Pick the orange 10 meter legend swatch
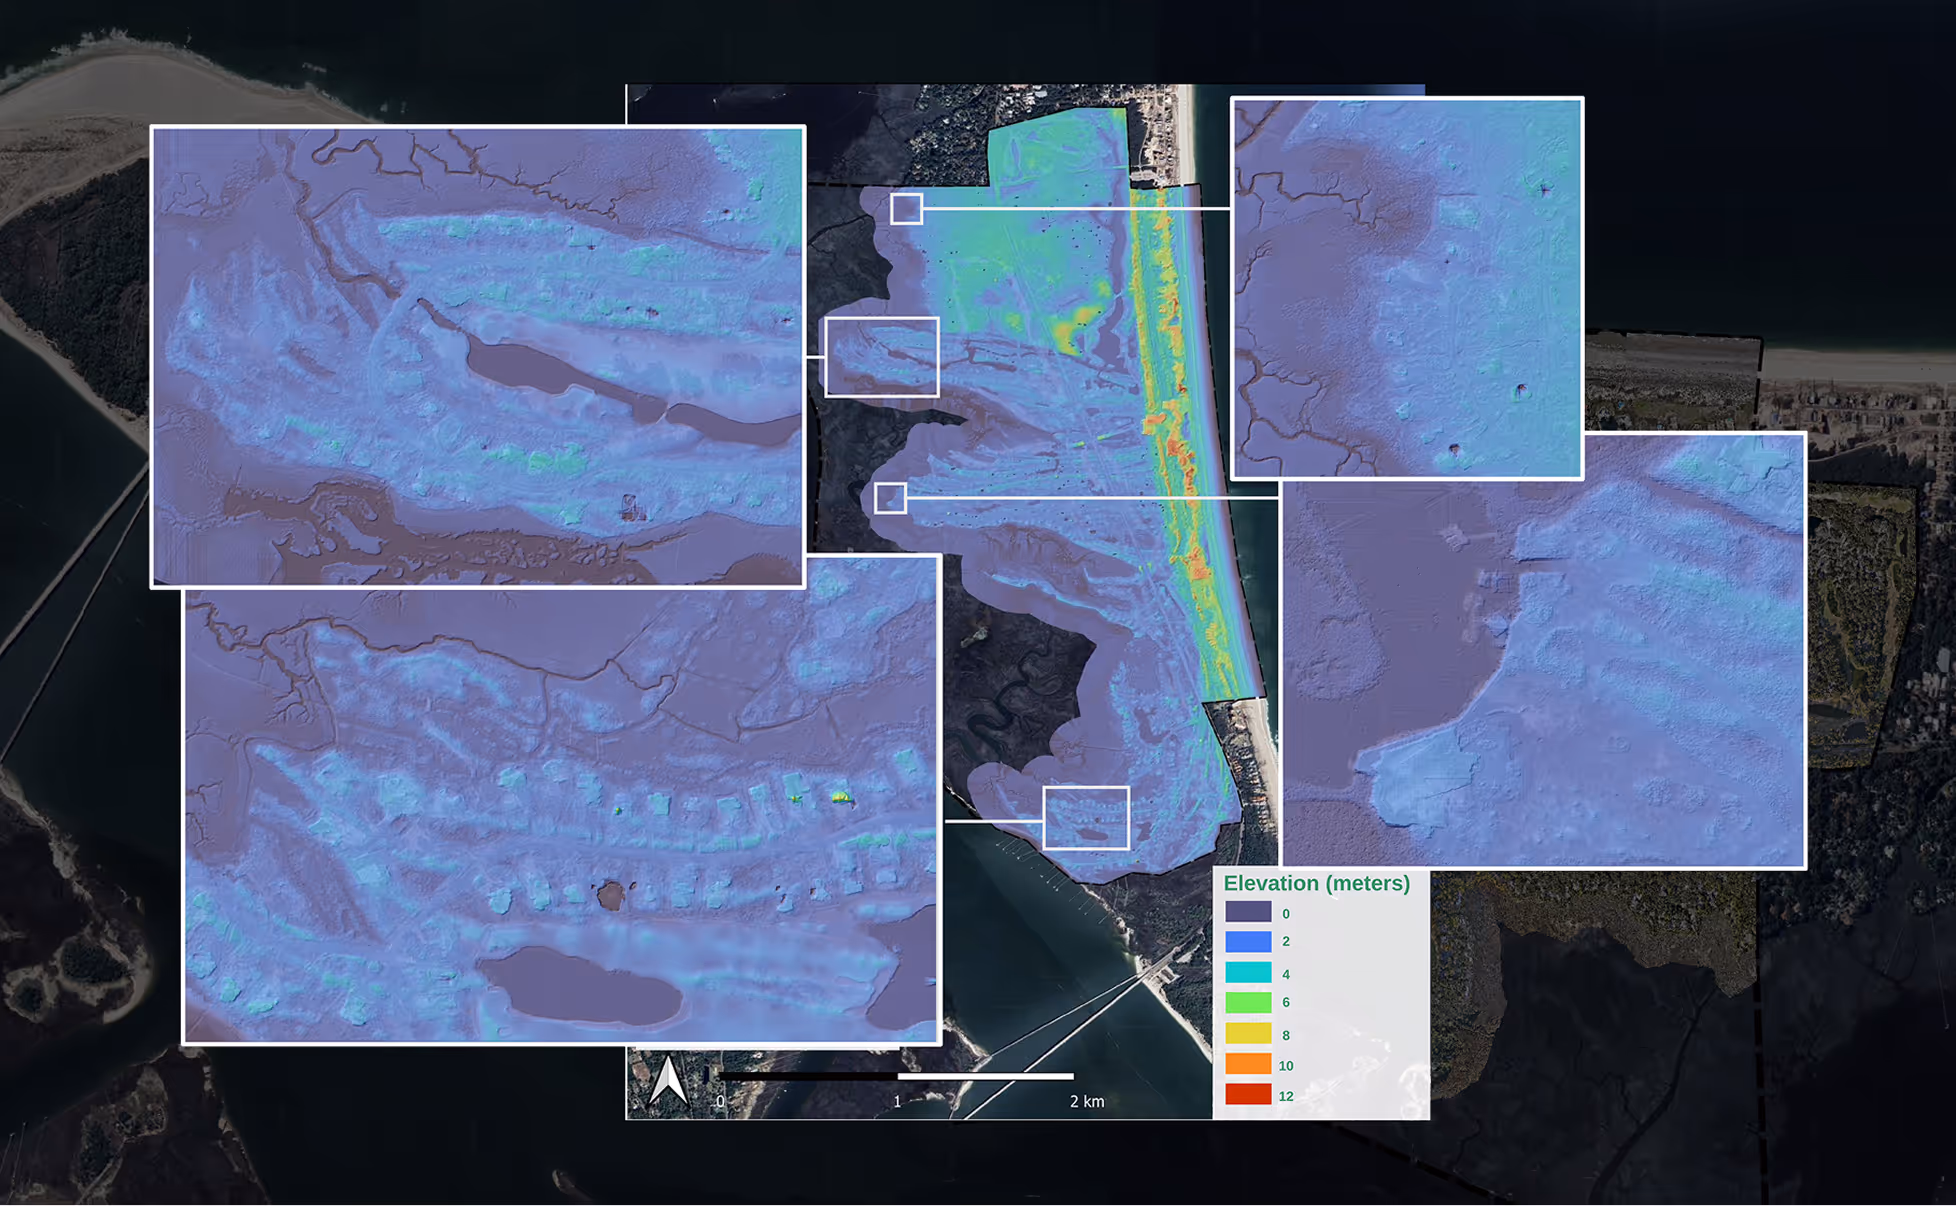Image resolution: width=1956 pixels, height=1206 pixels. (1248, 1064)
